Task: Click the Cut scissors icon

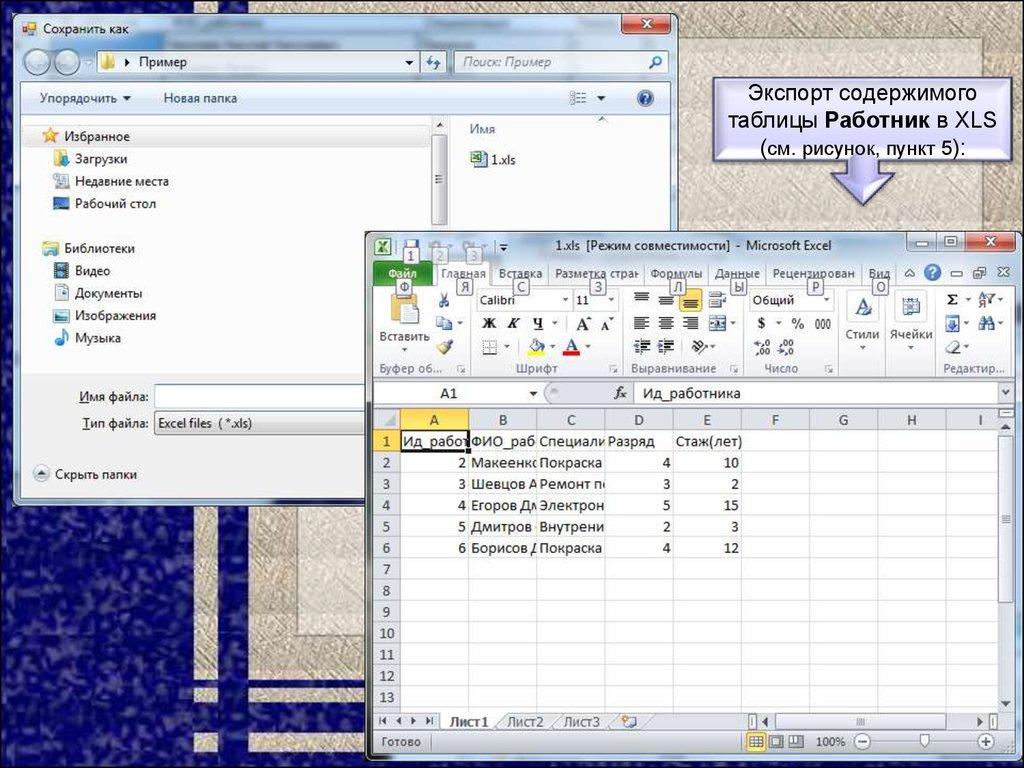Action: (444, 300)
